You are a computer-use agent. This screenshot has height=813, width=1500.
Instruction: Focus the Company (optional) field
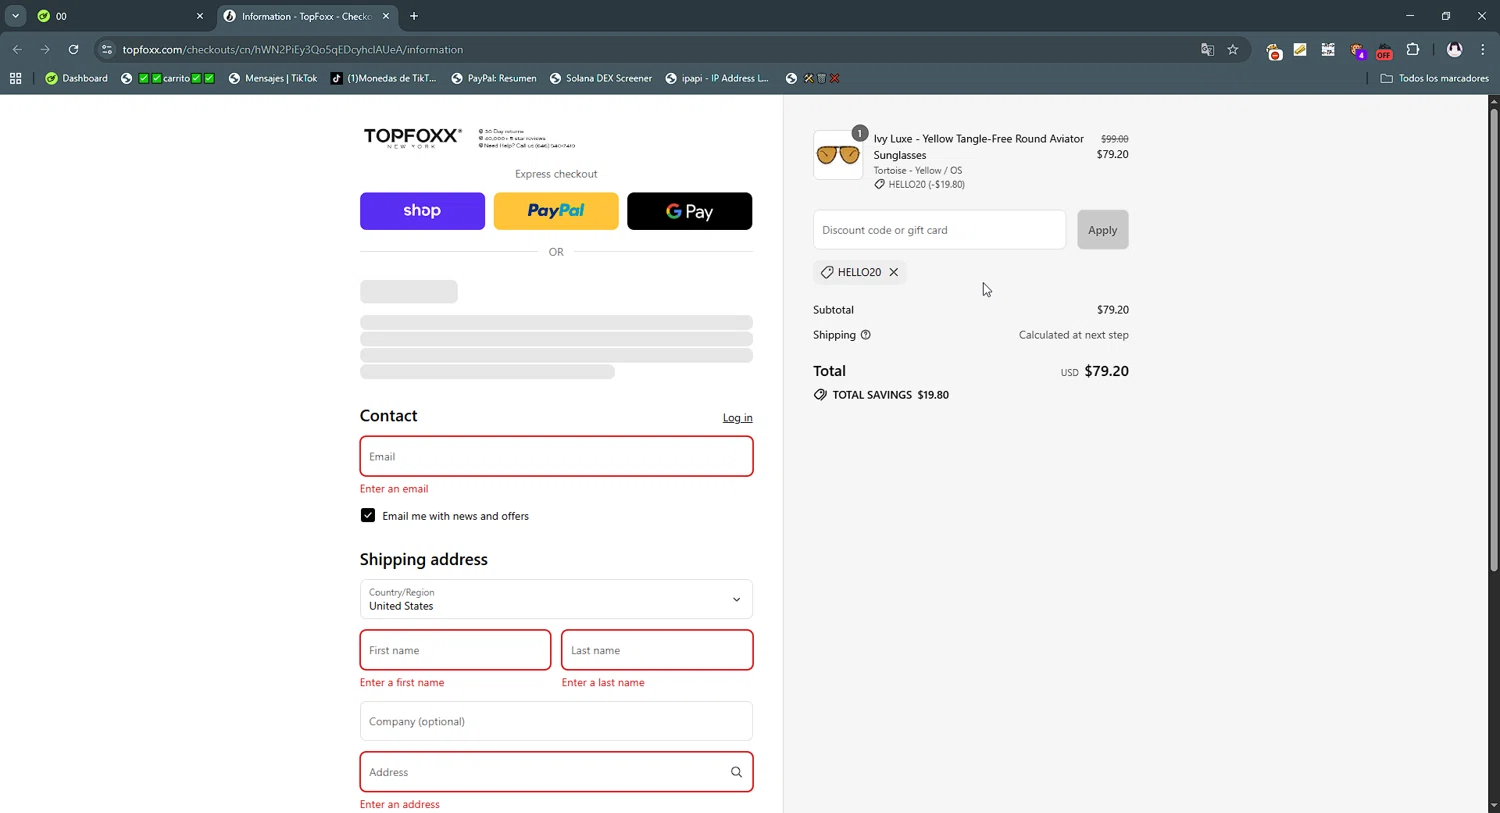(556, 721)
